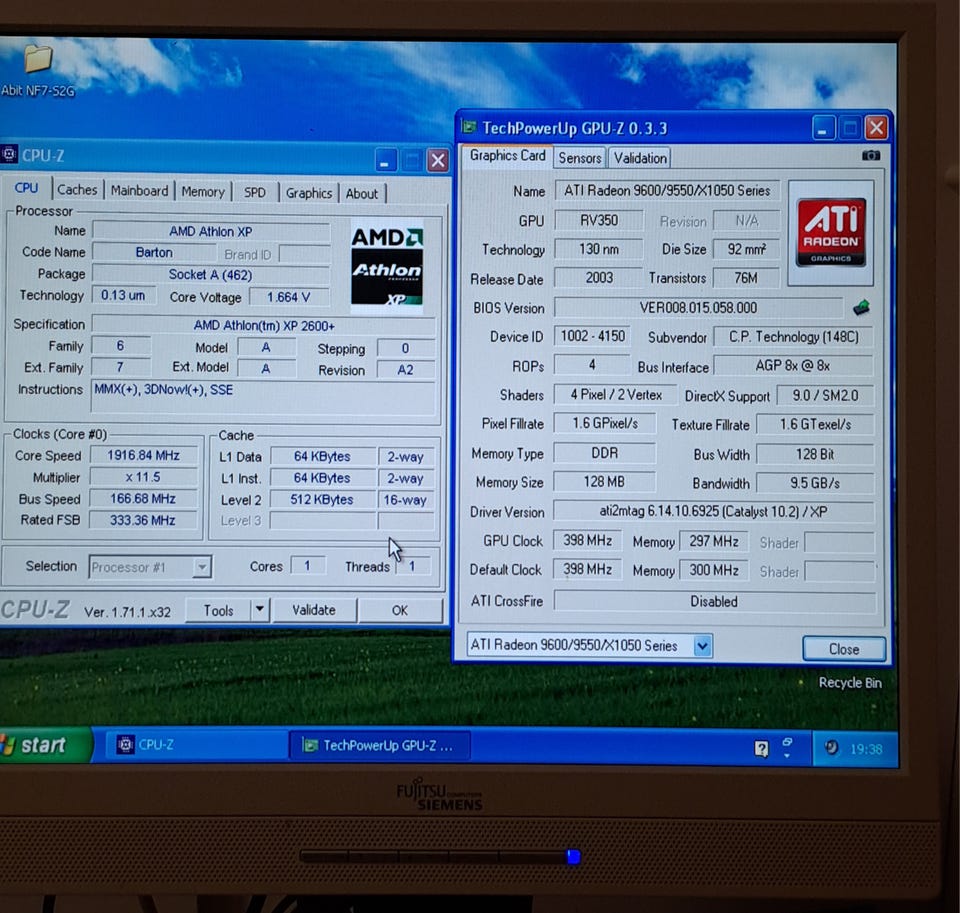Expand the ATI Radeon graphics card selector
This screenshot has width=960, height=913.
(x=703, y=645)
